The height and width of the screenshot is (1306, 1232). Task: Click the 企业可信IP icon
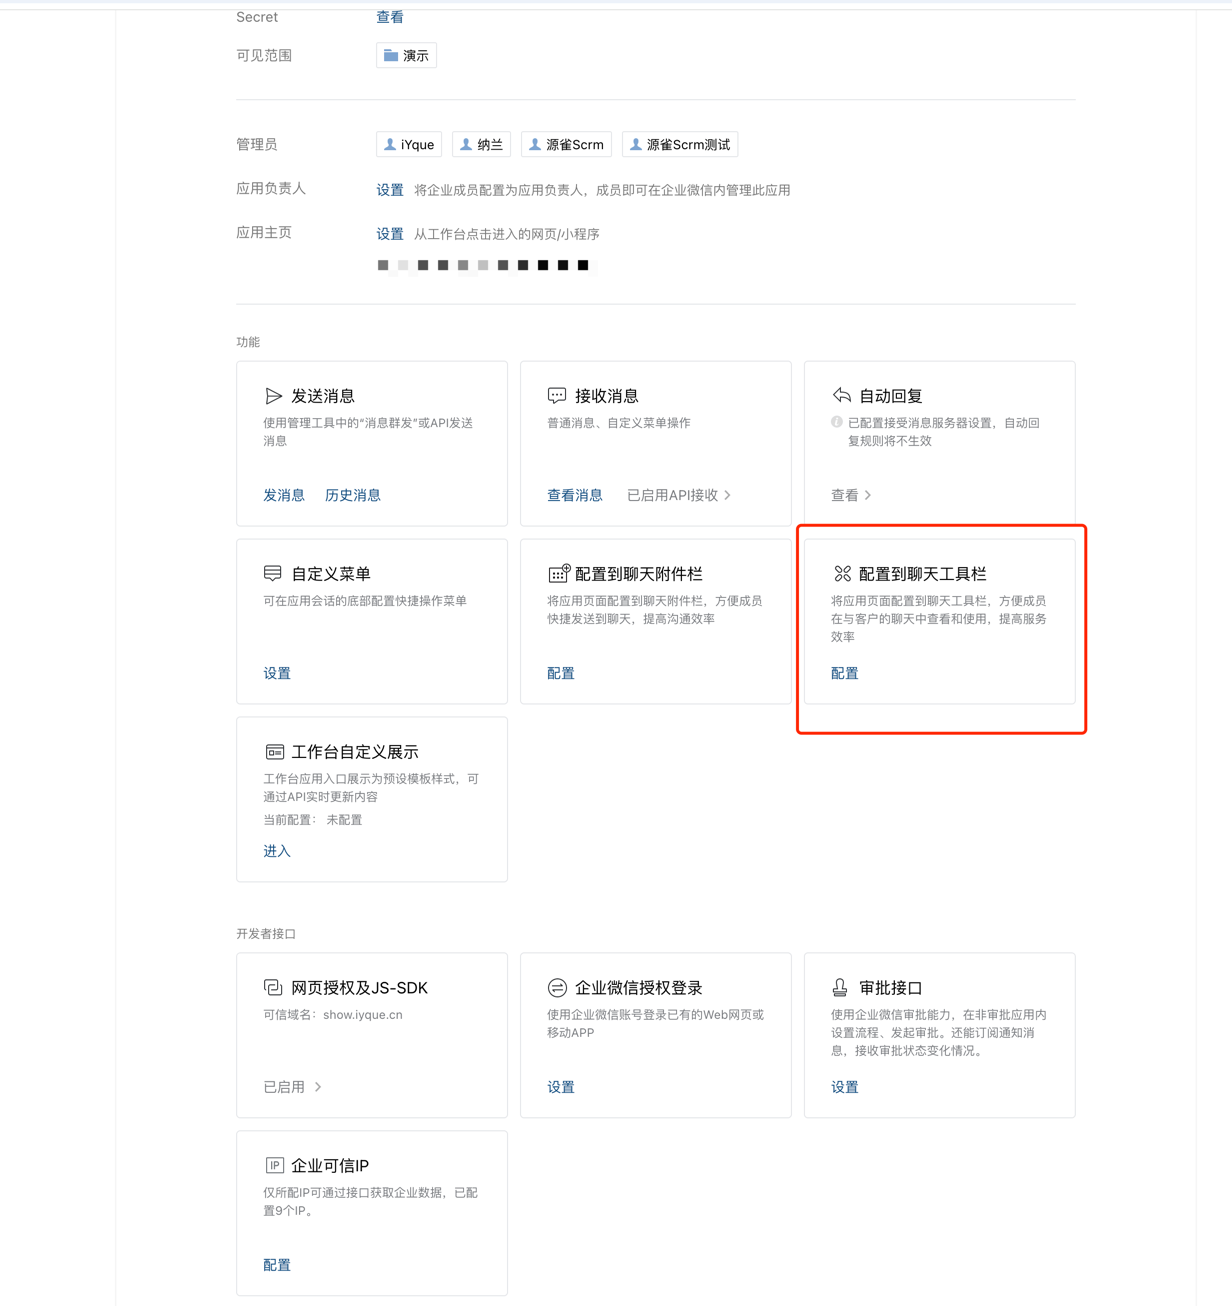(274, 1166)
